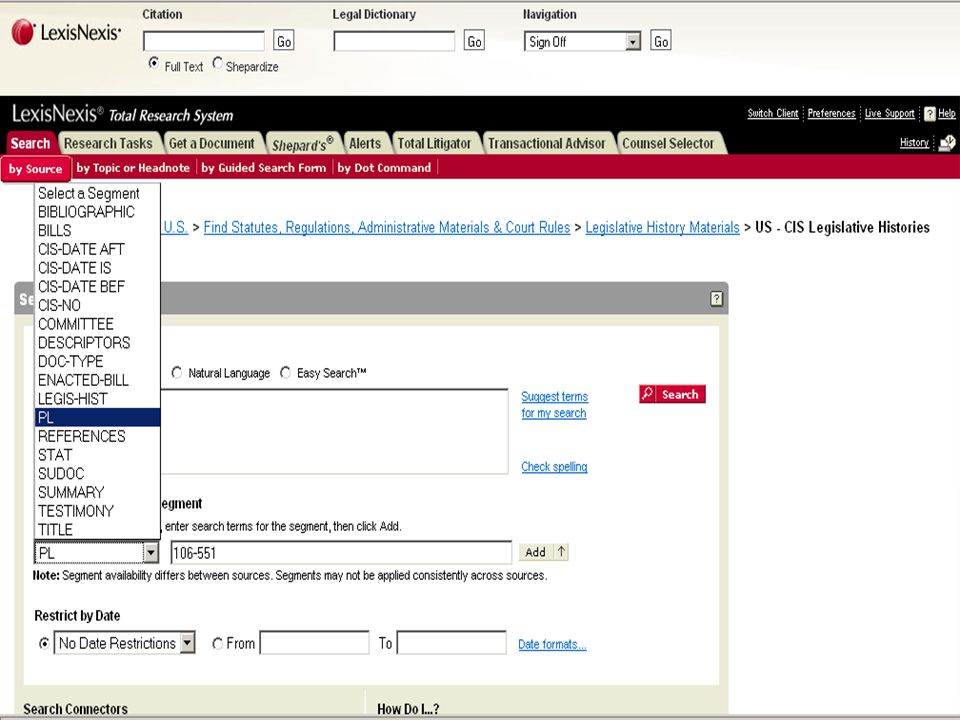Screen dimensions: 960x720
Task: Select REFERENCES segment option
Action: (97, 436)
